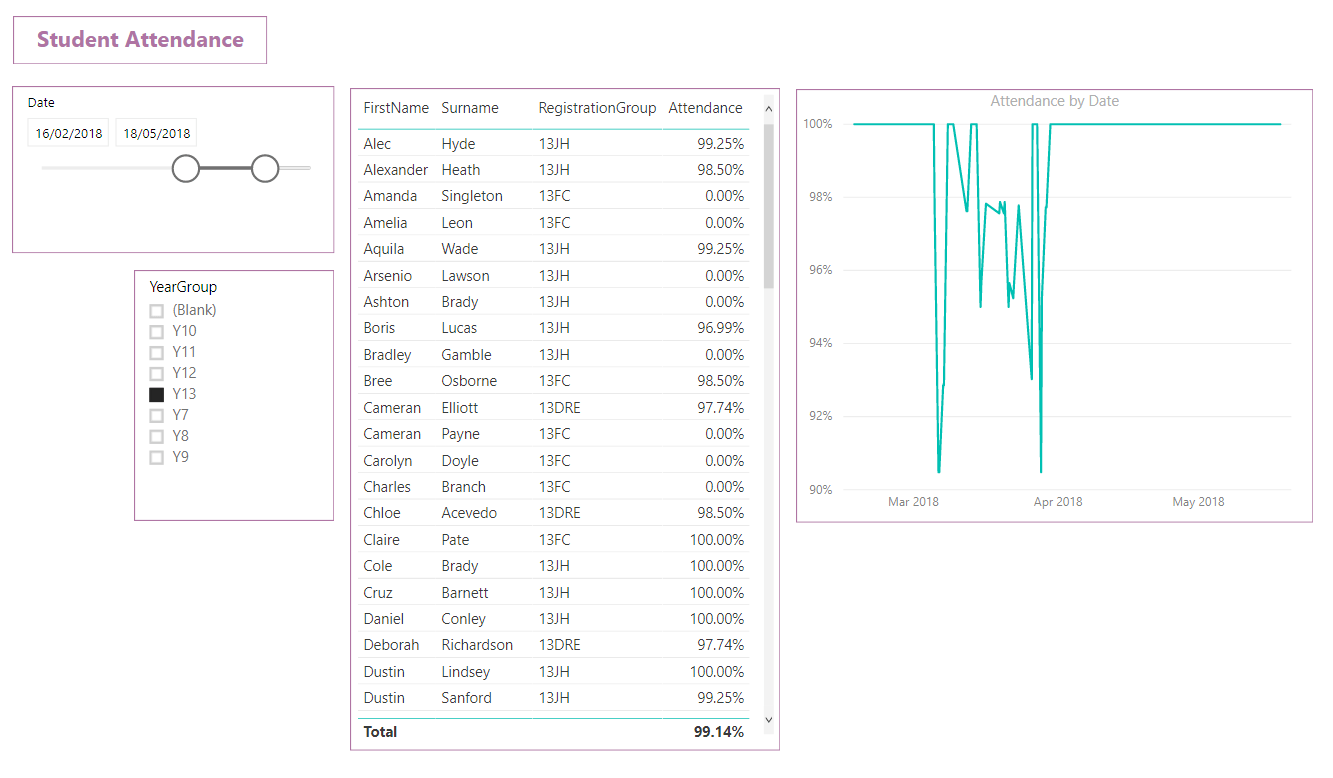Image resolution: width=1333 pixels, height=778 pixels.
Task: Sort table by RegistrationGroup column header
Action: tap(597, 108)
